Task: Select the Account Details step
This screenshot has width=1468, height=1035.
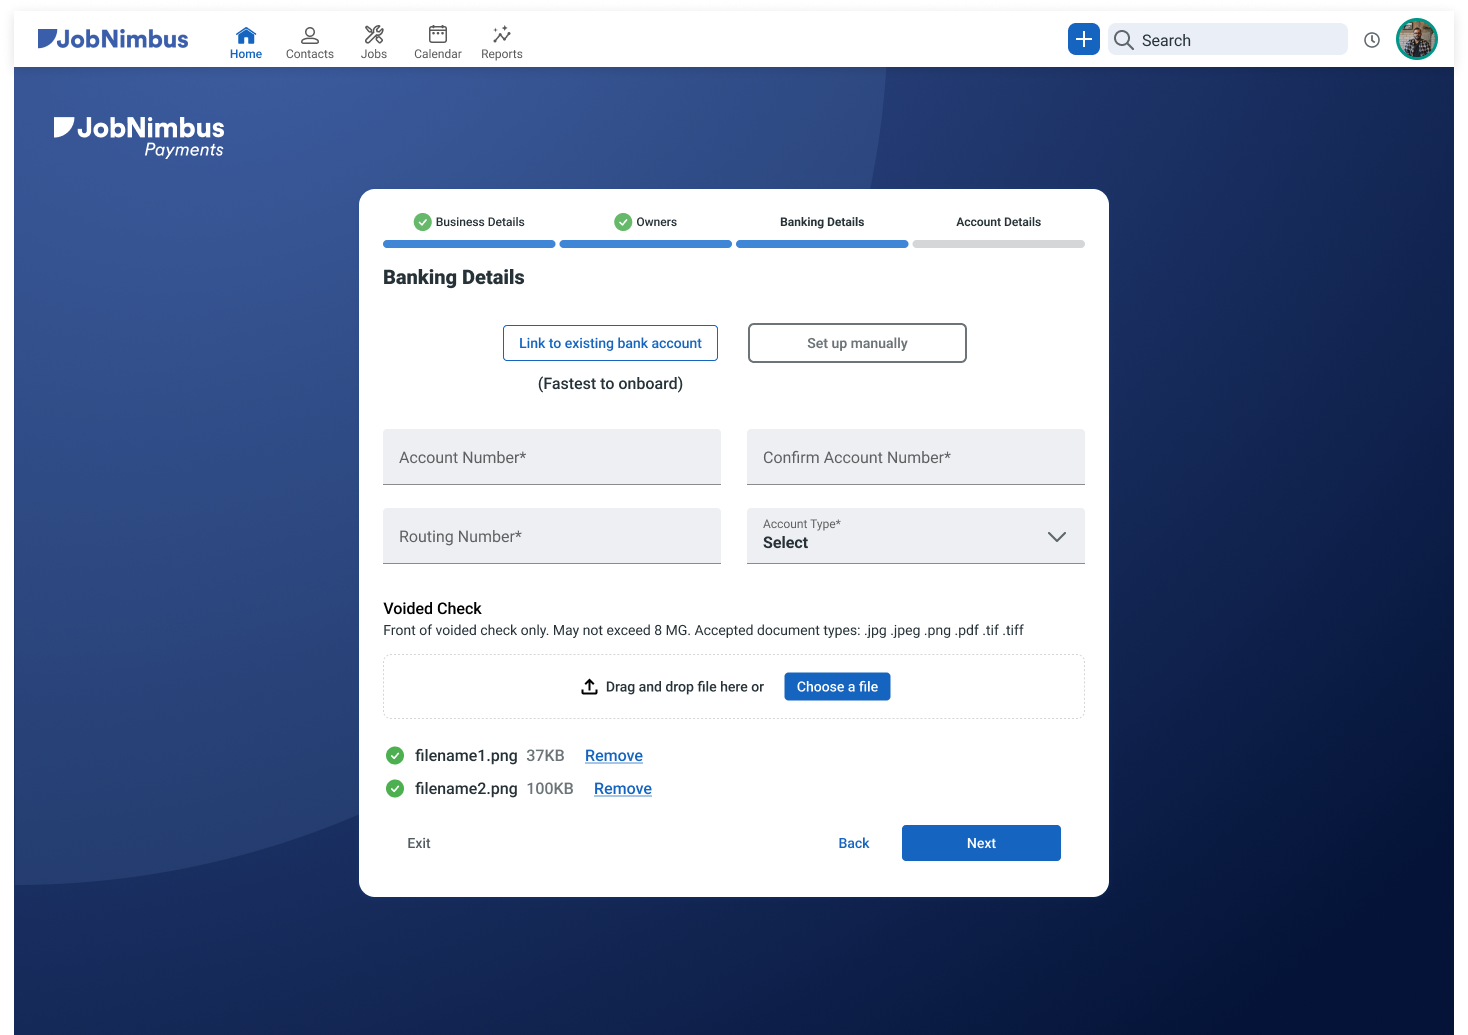Action: click(999, 222)
